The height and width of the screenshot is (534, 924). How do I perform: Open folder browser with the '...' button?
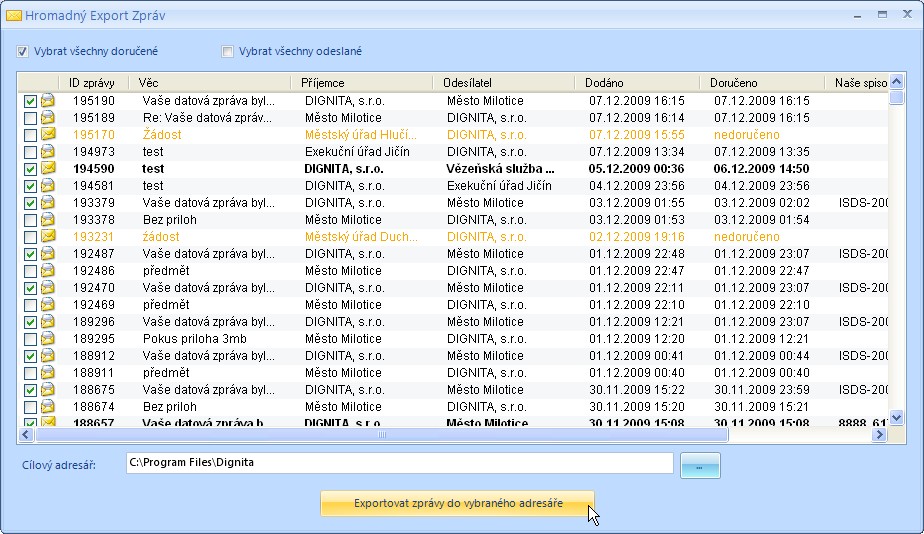pyautogui.click(x=700, y=466)
